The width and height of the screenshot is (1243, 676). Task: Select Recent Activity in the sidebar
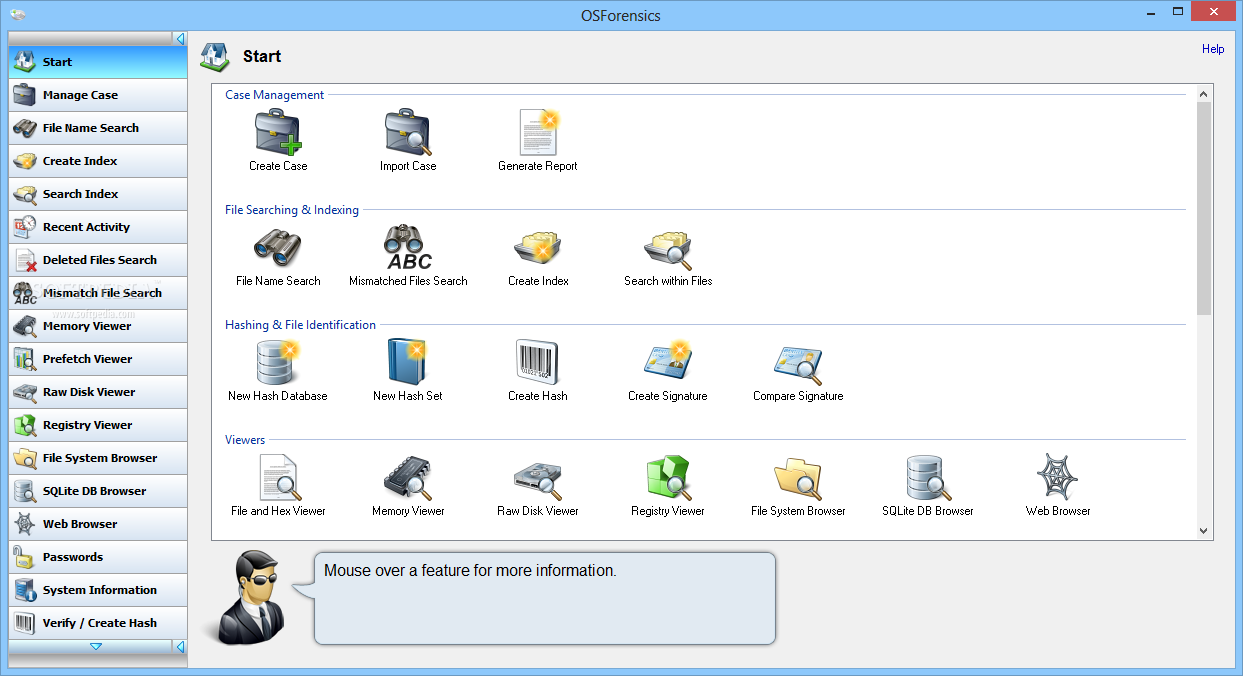point(98,227)
